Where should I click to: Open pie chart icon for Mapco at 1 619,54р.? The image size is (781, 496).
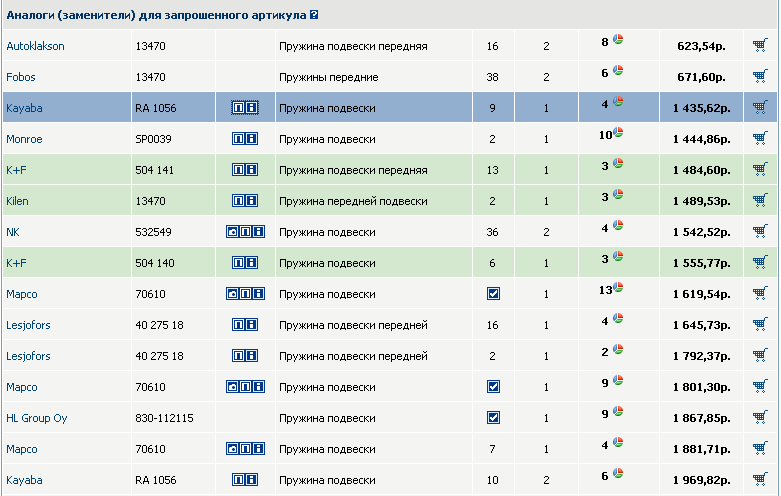618,287
